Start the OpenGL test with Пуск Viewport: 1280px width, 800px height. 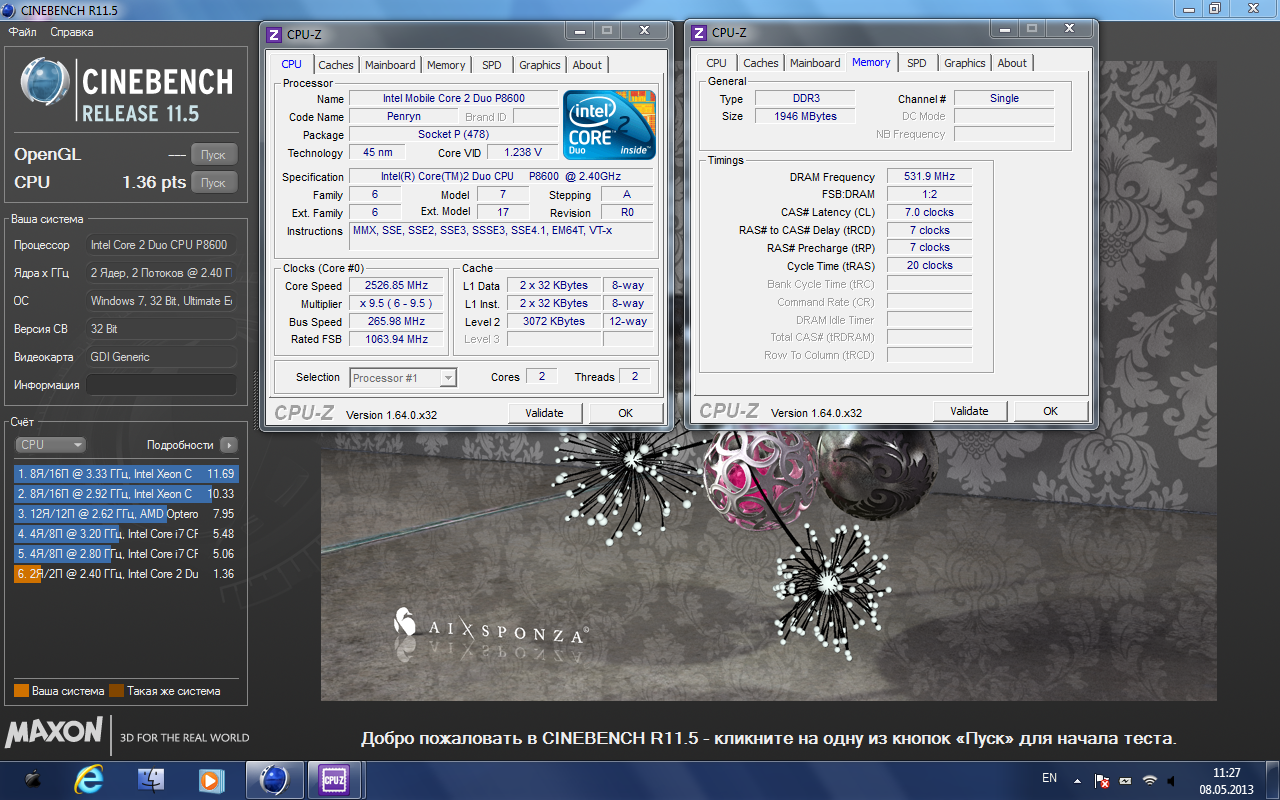pos(214,155)
